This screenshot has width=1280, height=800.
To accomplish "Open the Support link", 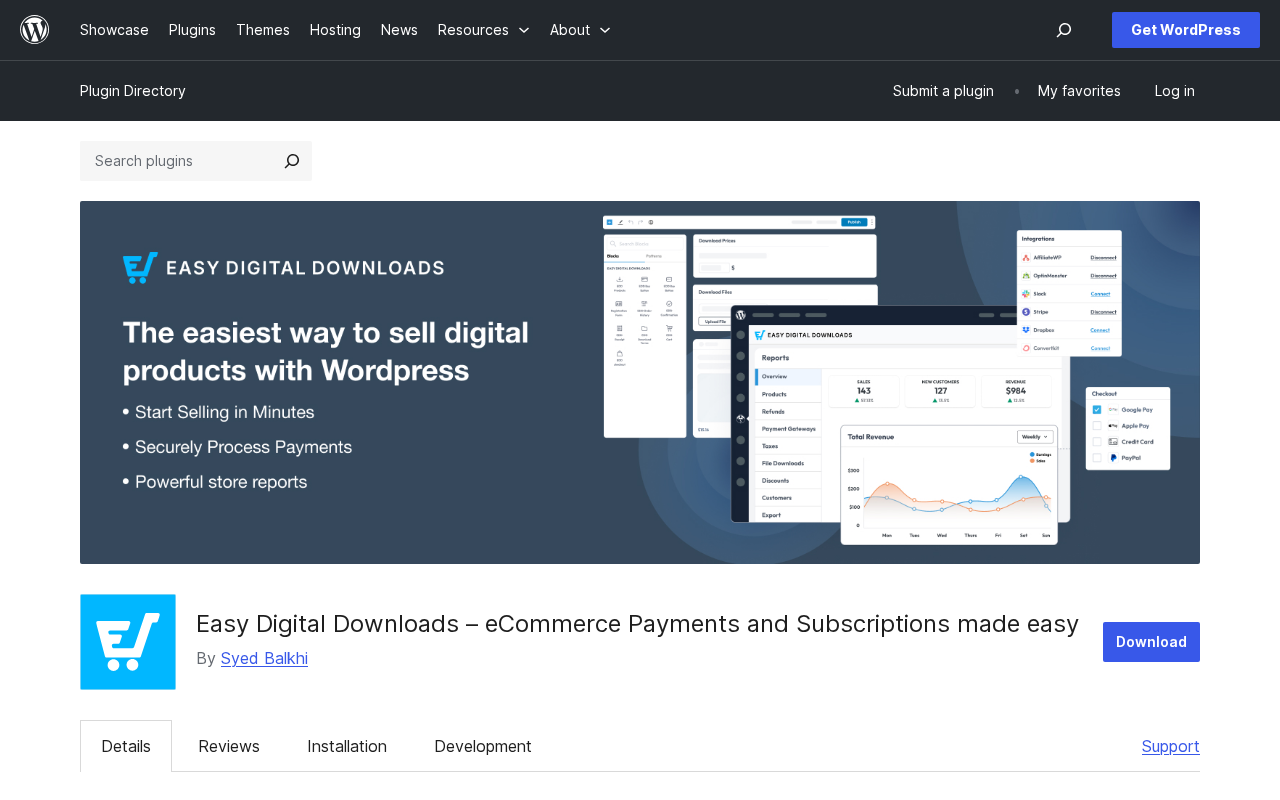I will (1171, 746).
